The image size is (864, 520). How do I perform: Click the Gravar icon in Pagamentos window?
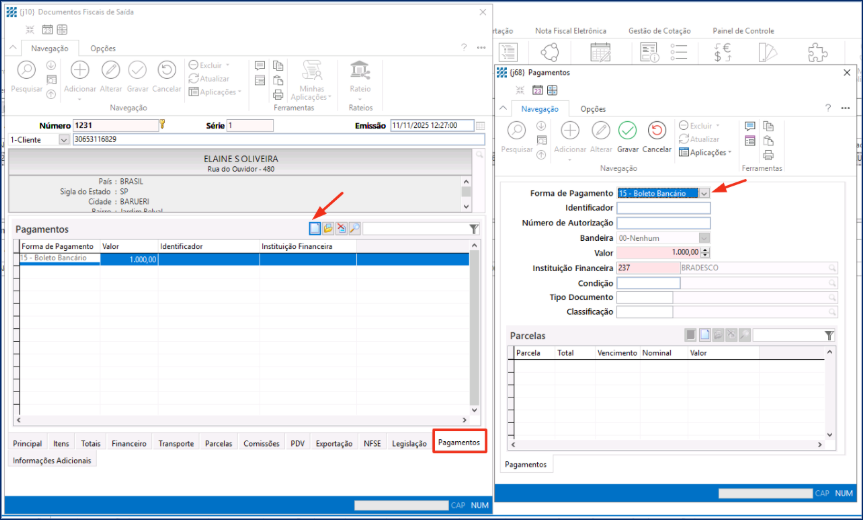pyautogui.click(x=627, y=131)
